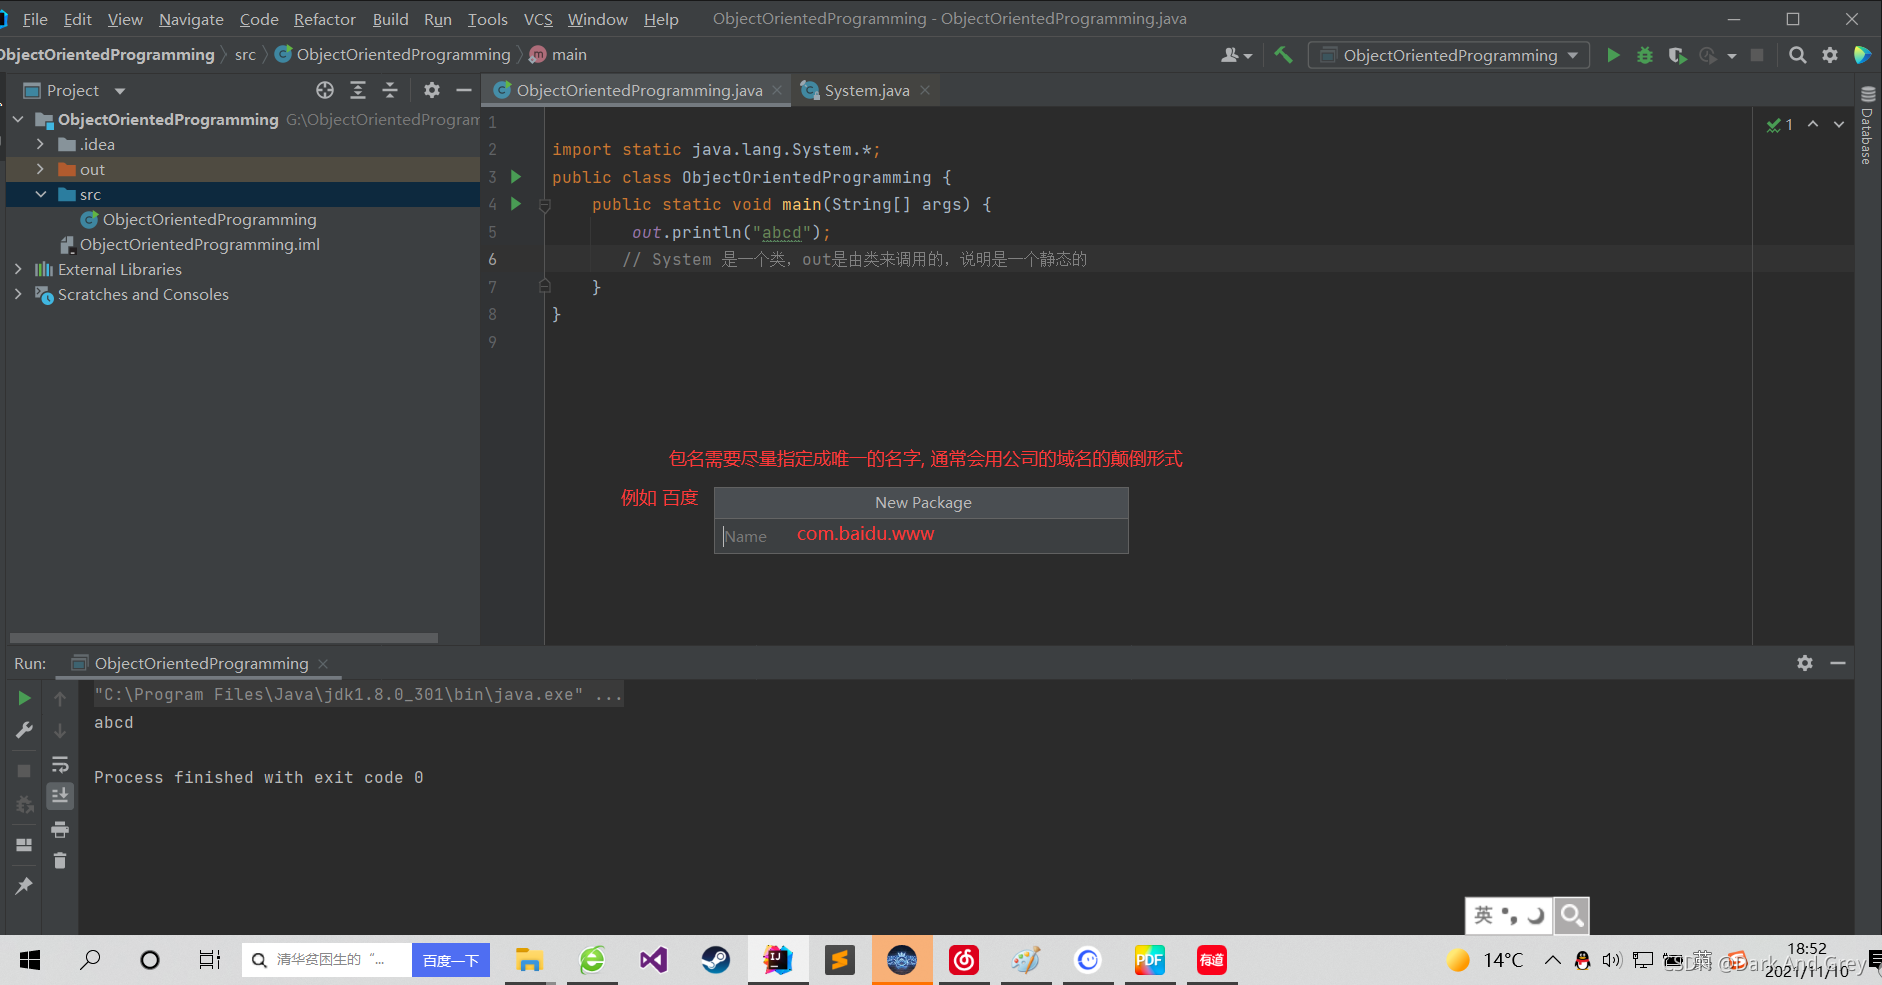1882x985 pixels.
Task: Click Collapse All icon in Project panel
Action: [x=390, y=90]
